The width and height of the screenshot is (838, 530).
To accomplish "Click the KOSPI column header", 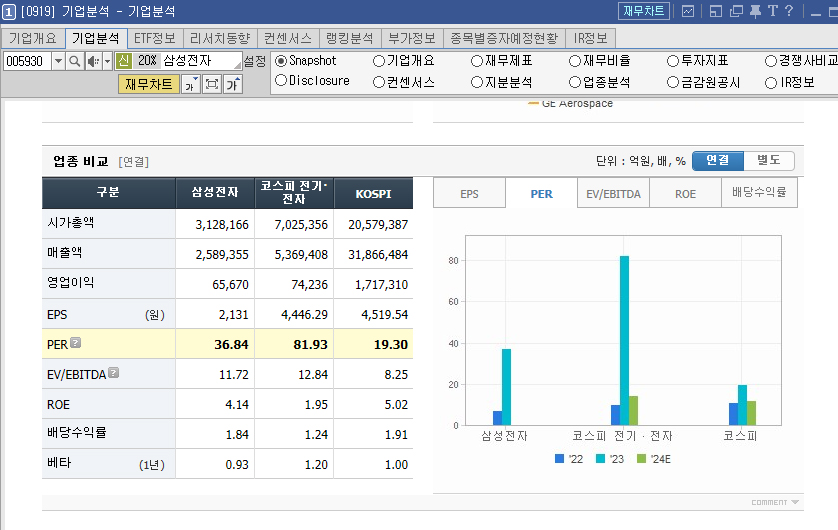I will tap(374, 193).
